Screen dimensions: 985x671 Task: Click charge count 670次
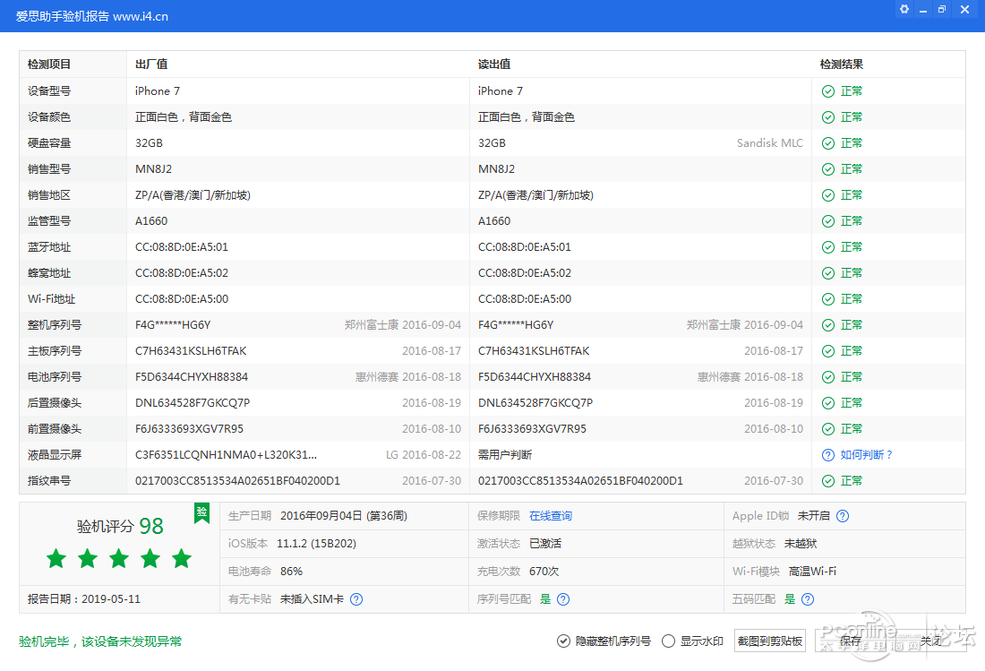[543, 571]
